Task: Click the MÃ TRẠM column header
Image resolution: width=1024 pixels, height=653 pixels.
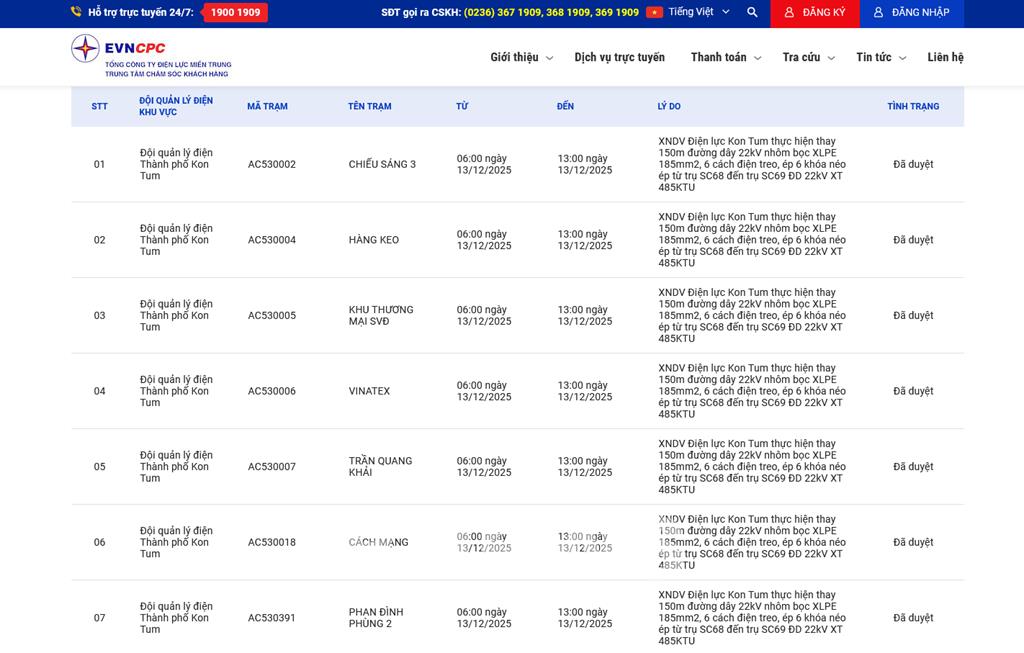Action: point(267,106)
